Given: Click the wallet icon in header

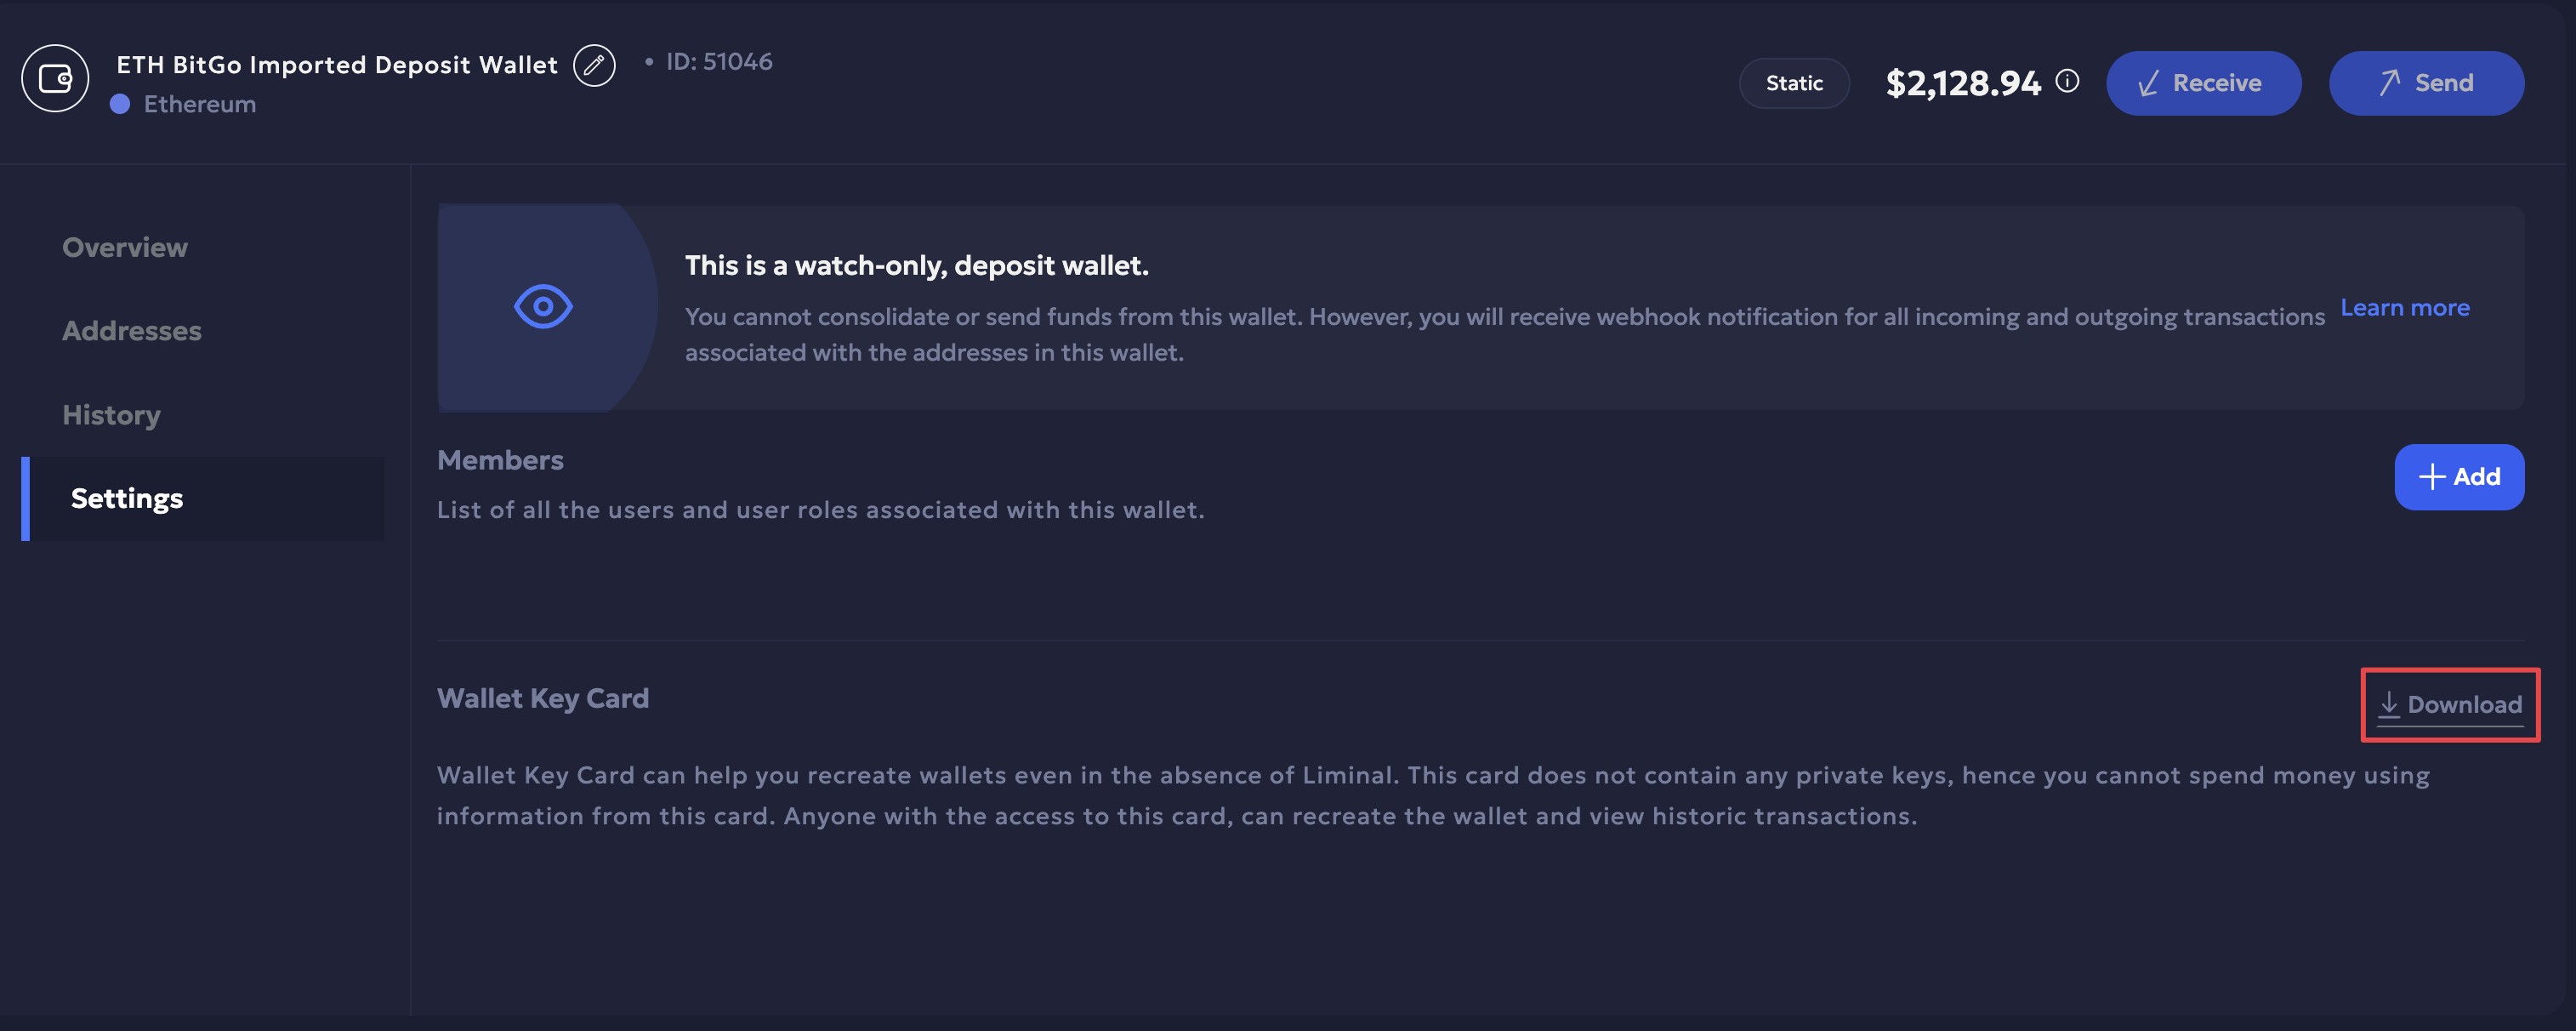Looking at the screenshot, I should point(55,78).
